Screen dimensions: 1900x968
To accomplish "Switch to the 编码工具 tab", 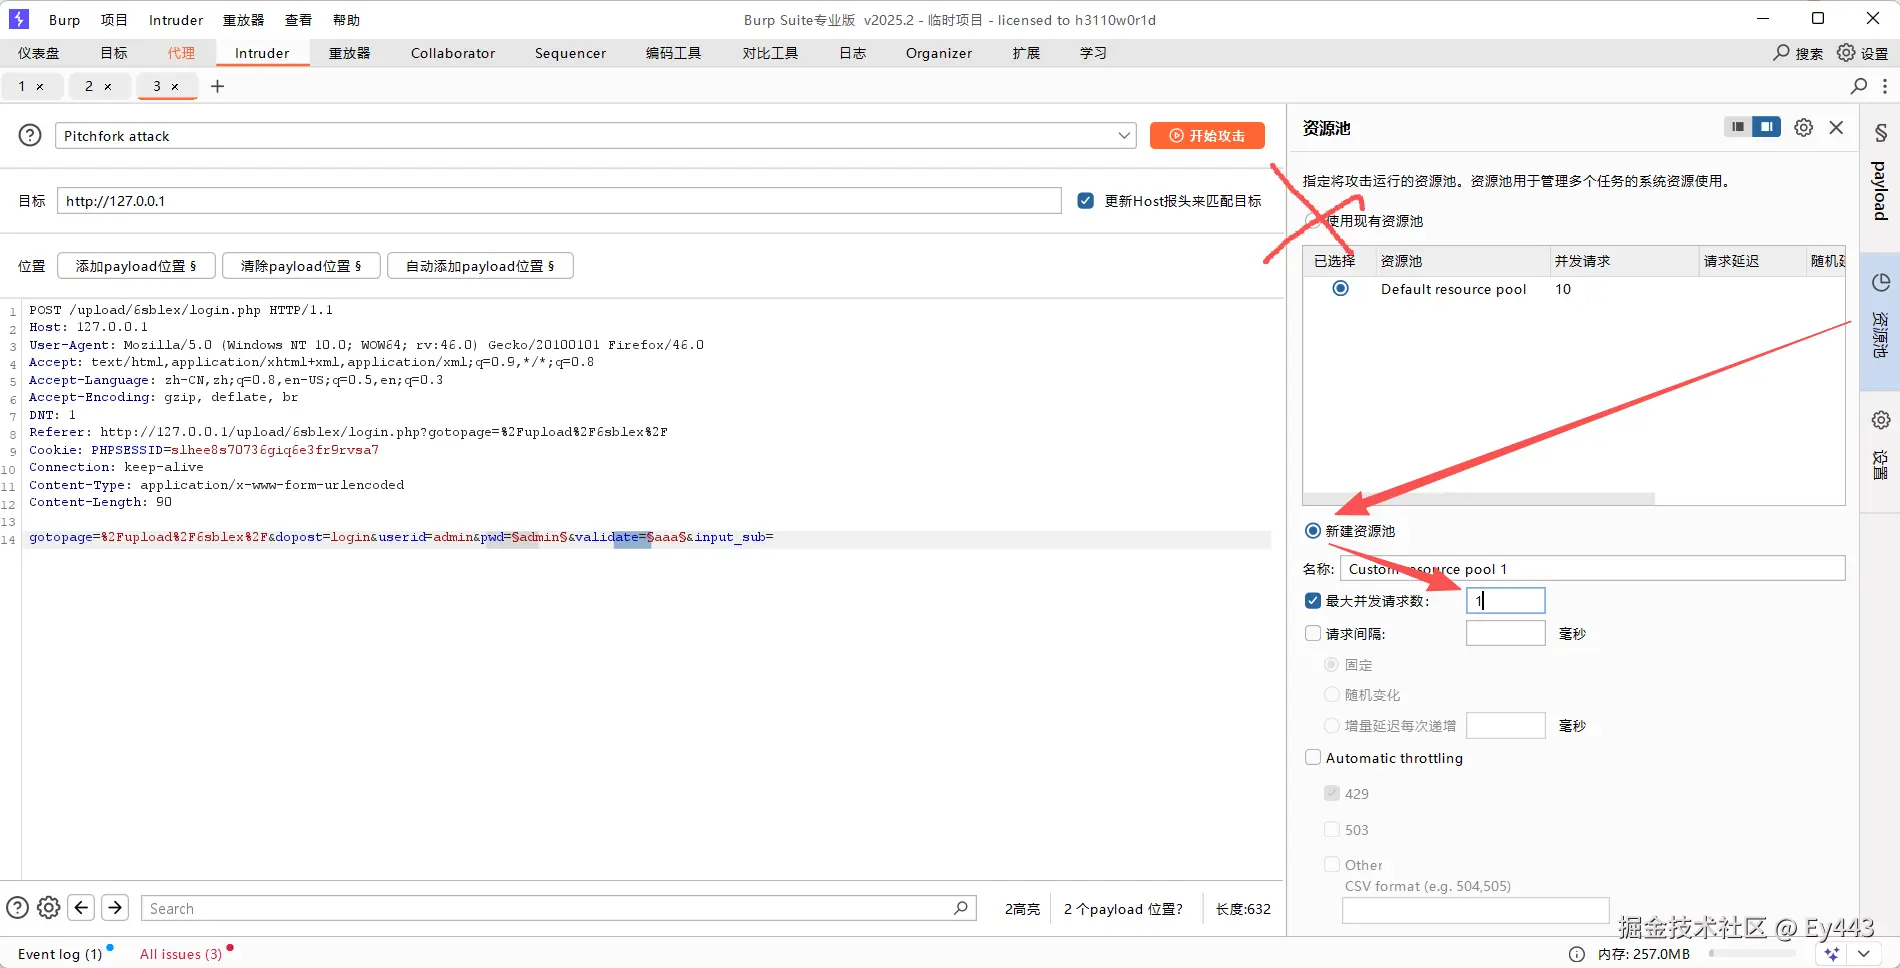I will pos(673,53).
